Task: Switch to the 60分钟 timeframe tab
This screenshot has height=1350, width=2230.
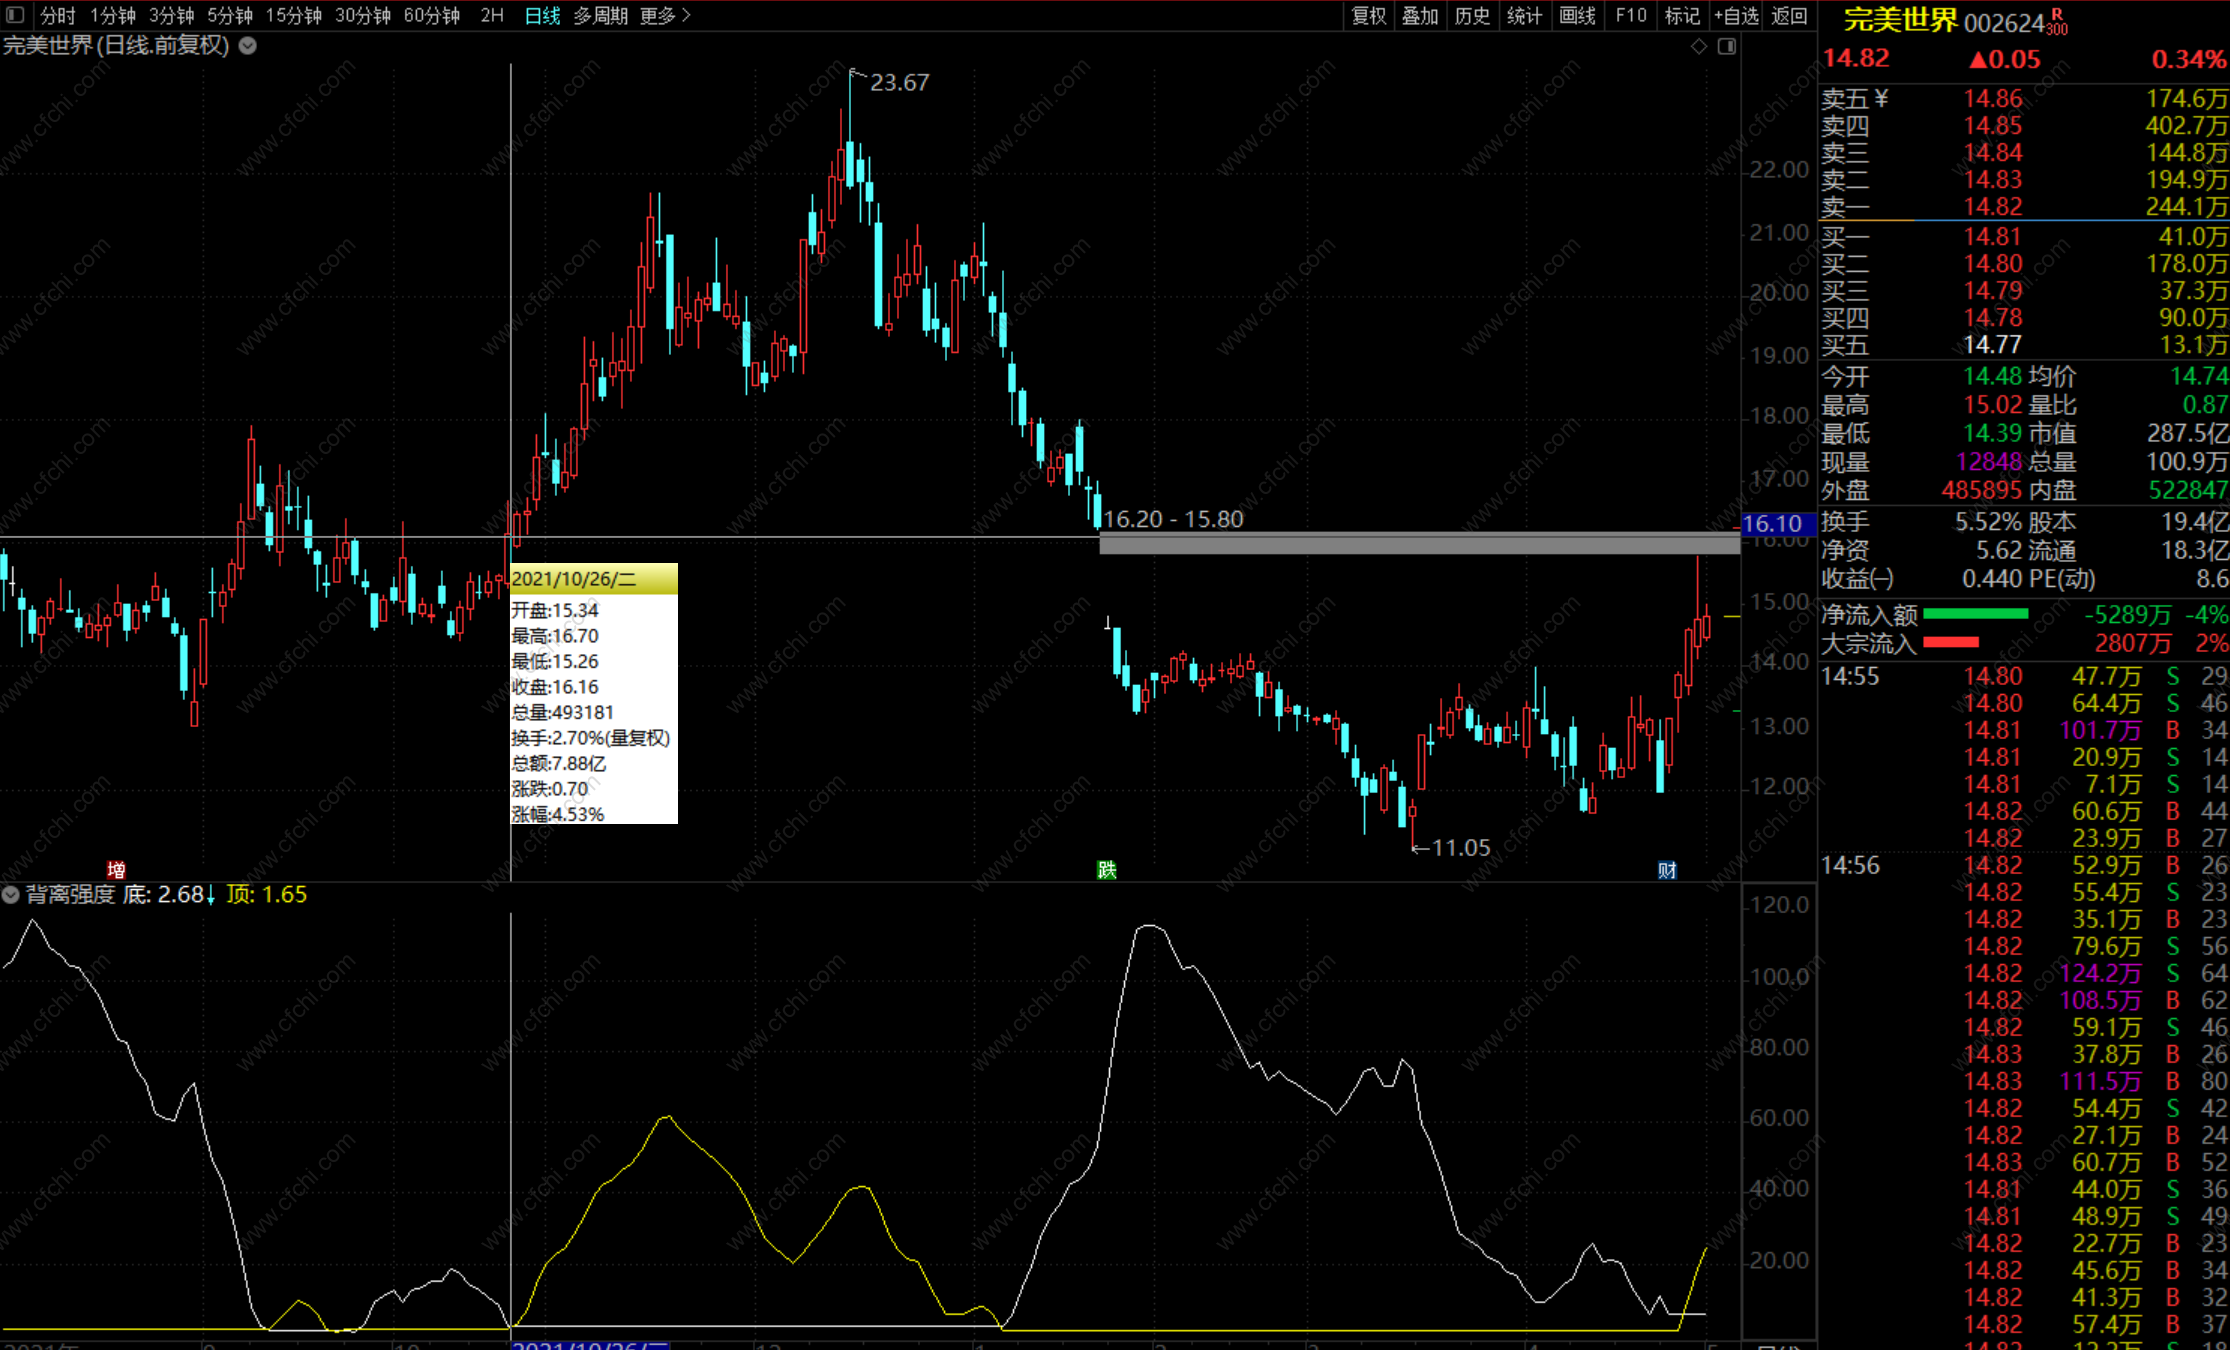Action: pyautogui.click(x=431, y=15)
